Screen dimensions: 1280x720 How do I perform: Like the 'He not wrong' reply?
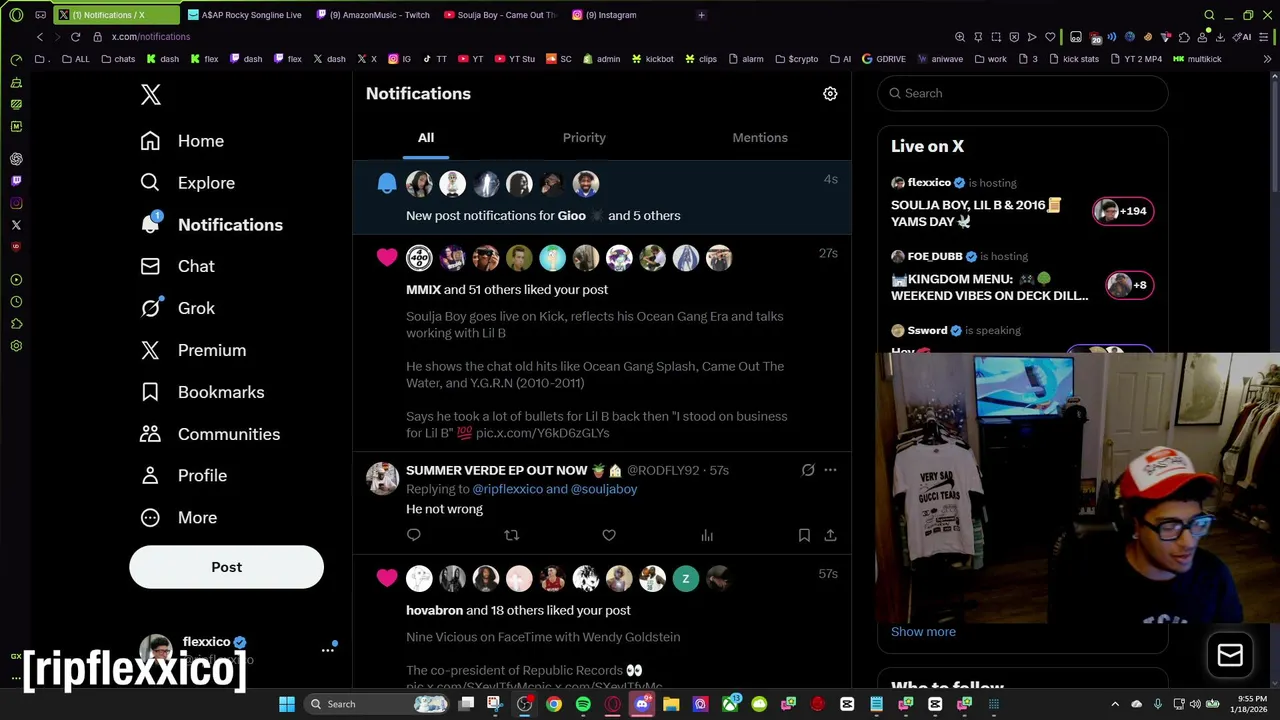click(609, 535)
